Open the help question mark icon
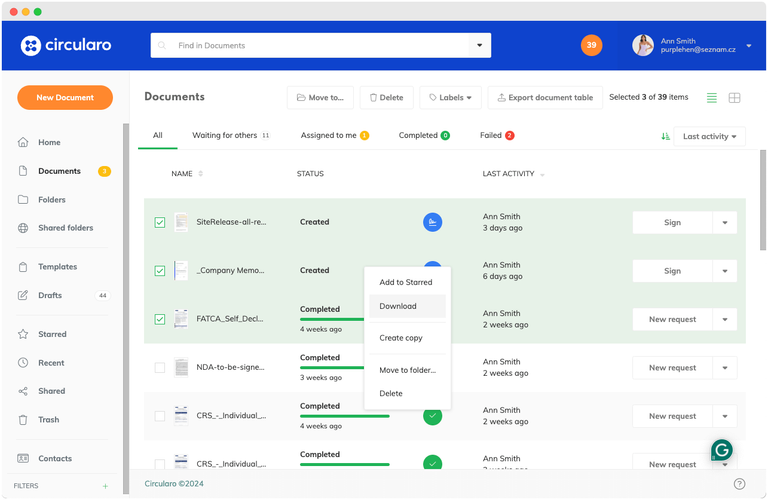The height and width of the screenshot is (500, 768). 739,484
